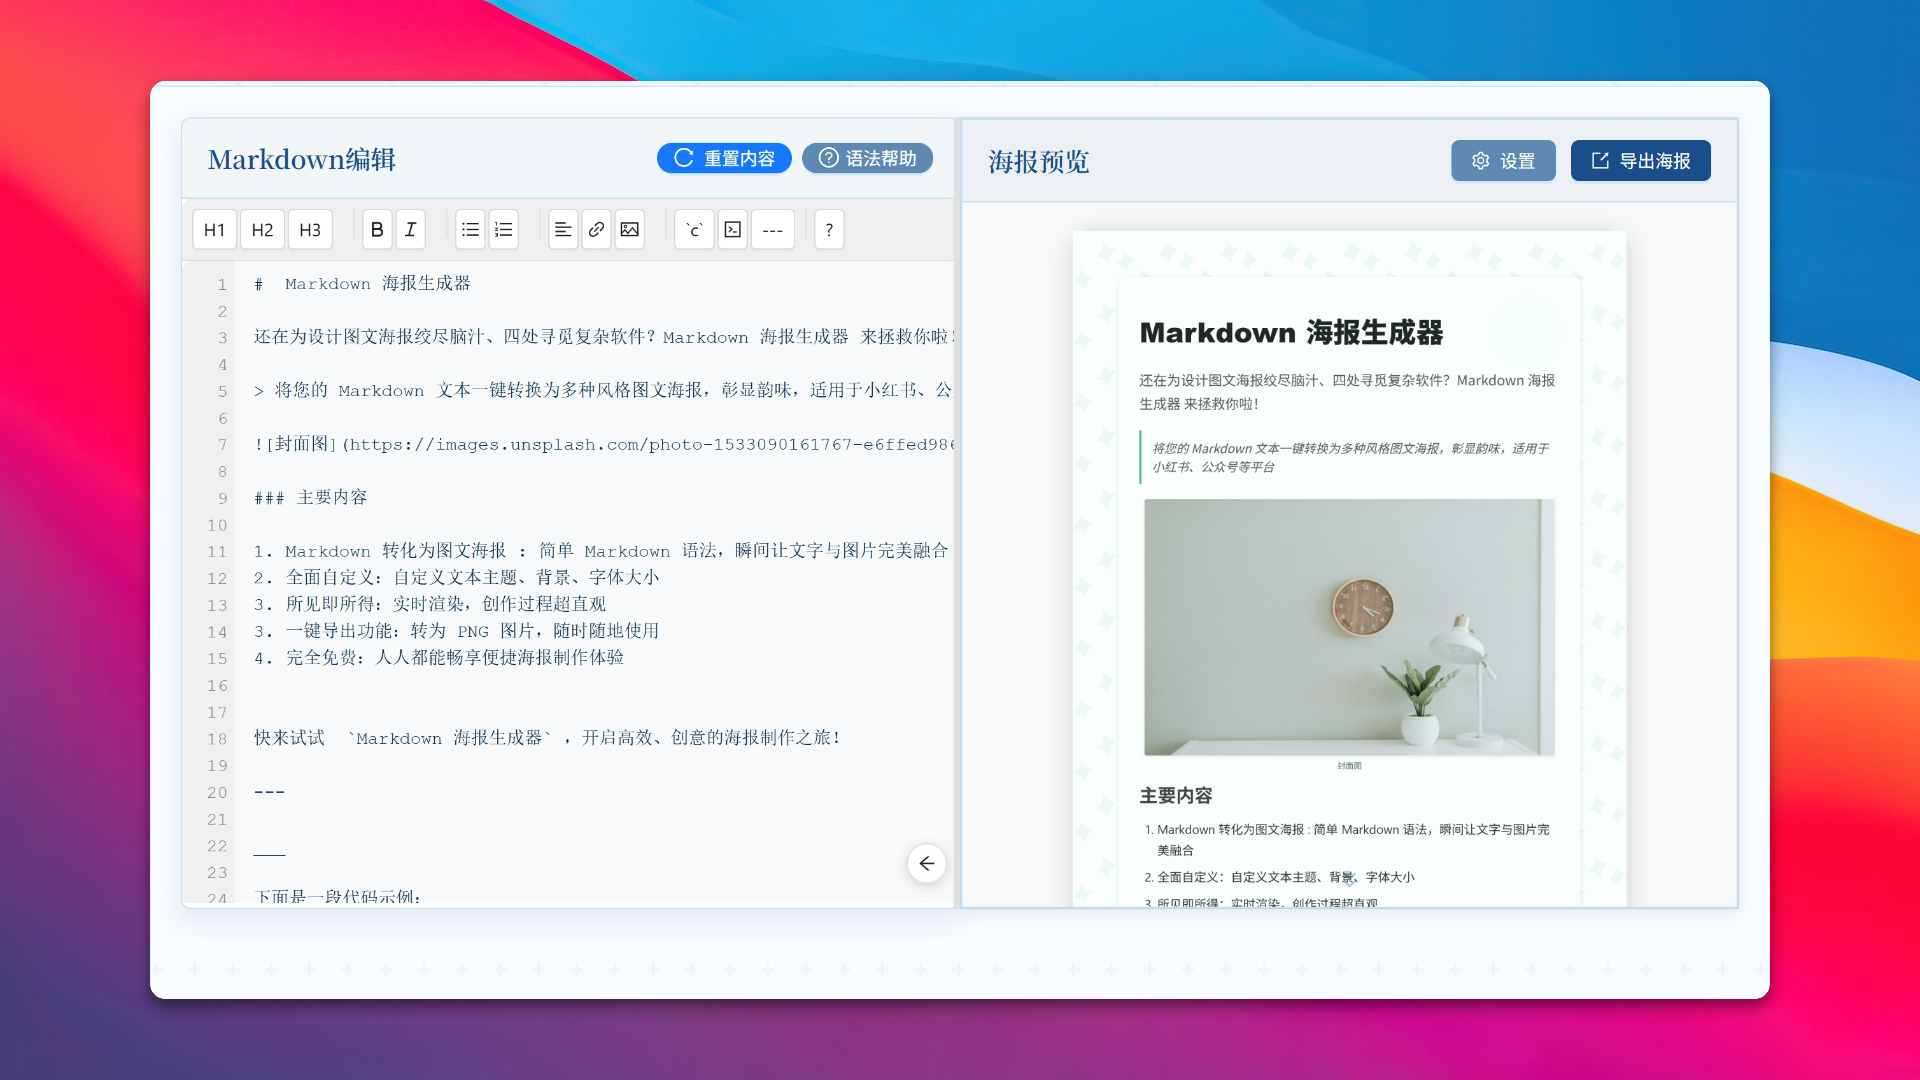Click the Markdown编辑 panel title
1920x1080 pixels.
[301, 160]
